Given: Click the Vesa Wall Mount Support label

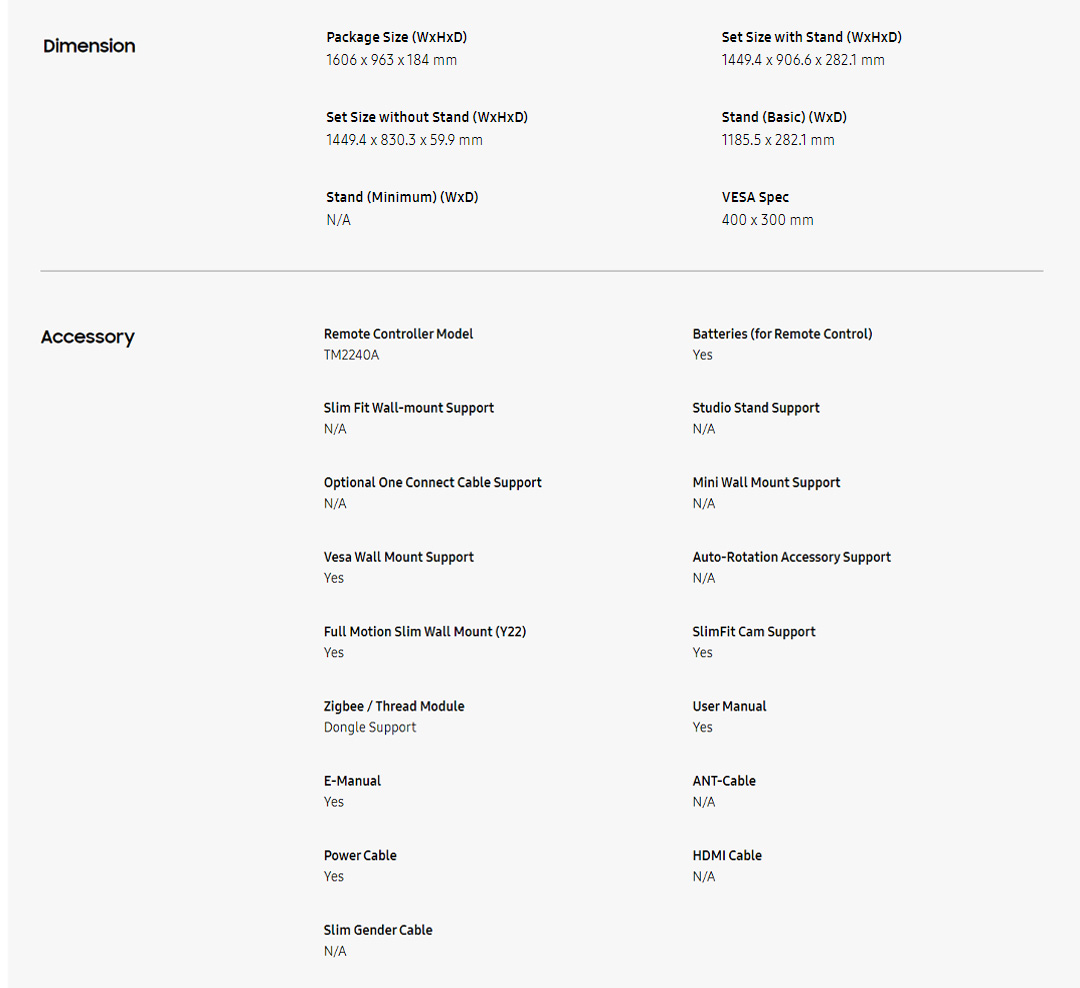Looking at the screenshot, I should [x=398, y=557].
